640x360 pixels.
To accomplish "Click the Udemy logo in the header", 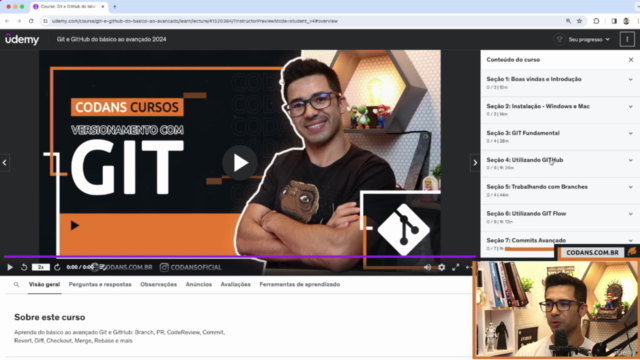I will [x=22, y=40].
